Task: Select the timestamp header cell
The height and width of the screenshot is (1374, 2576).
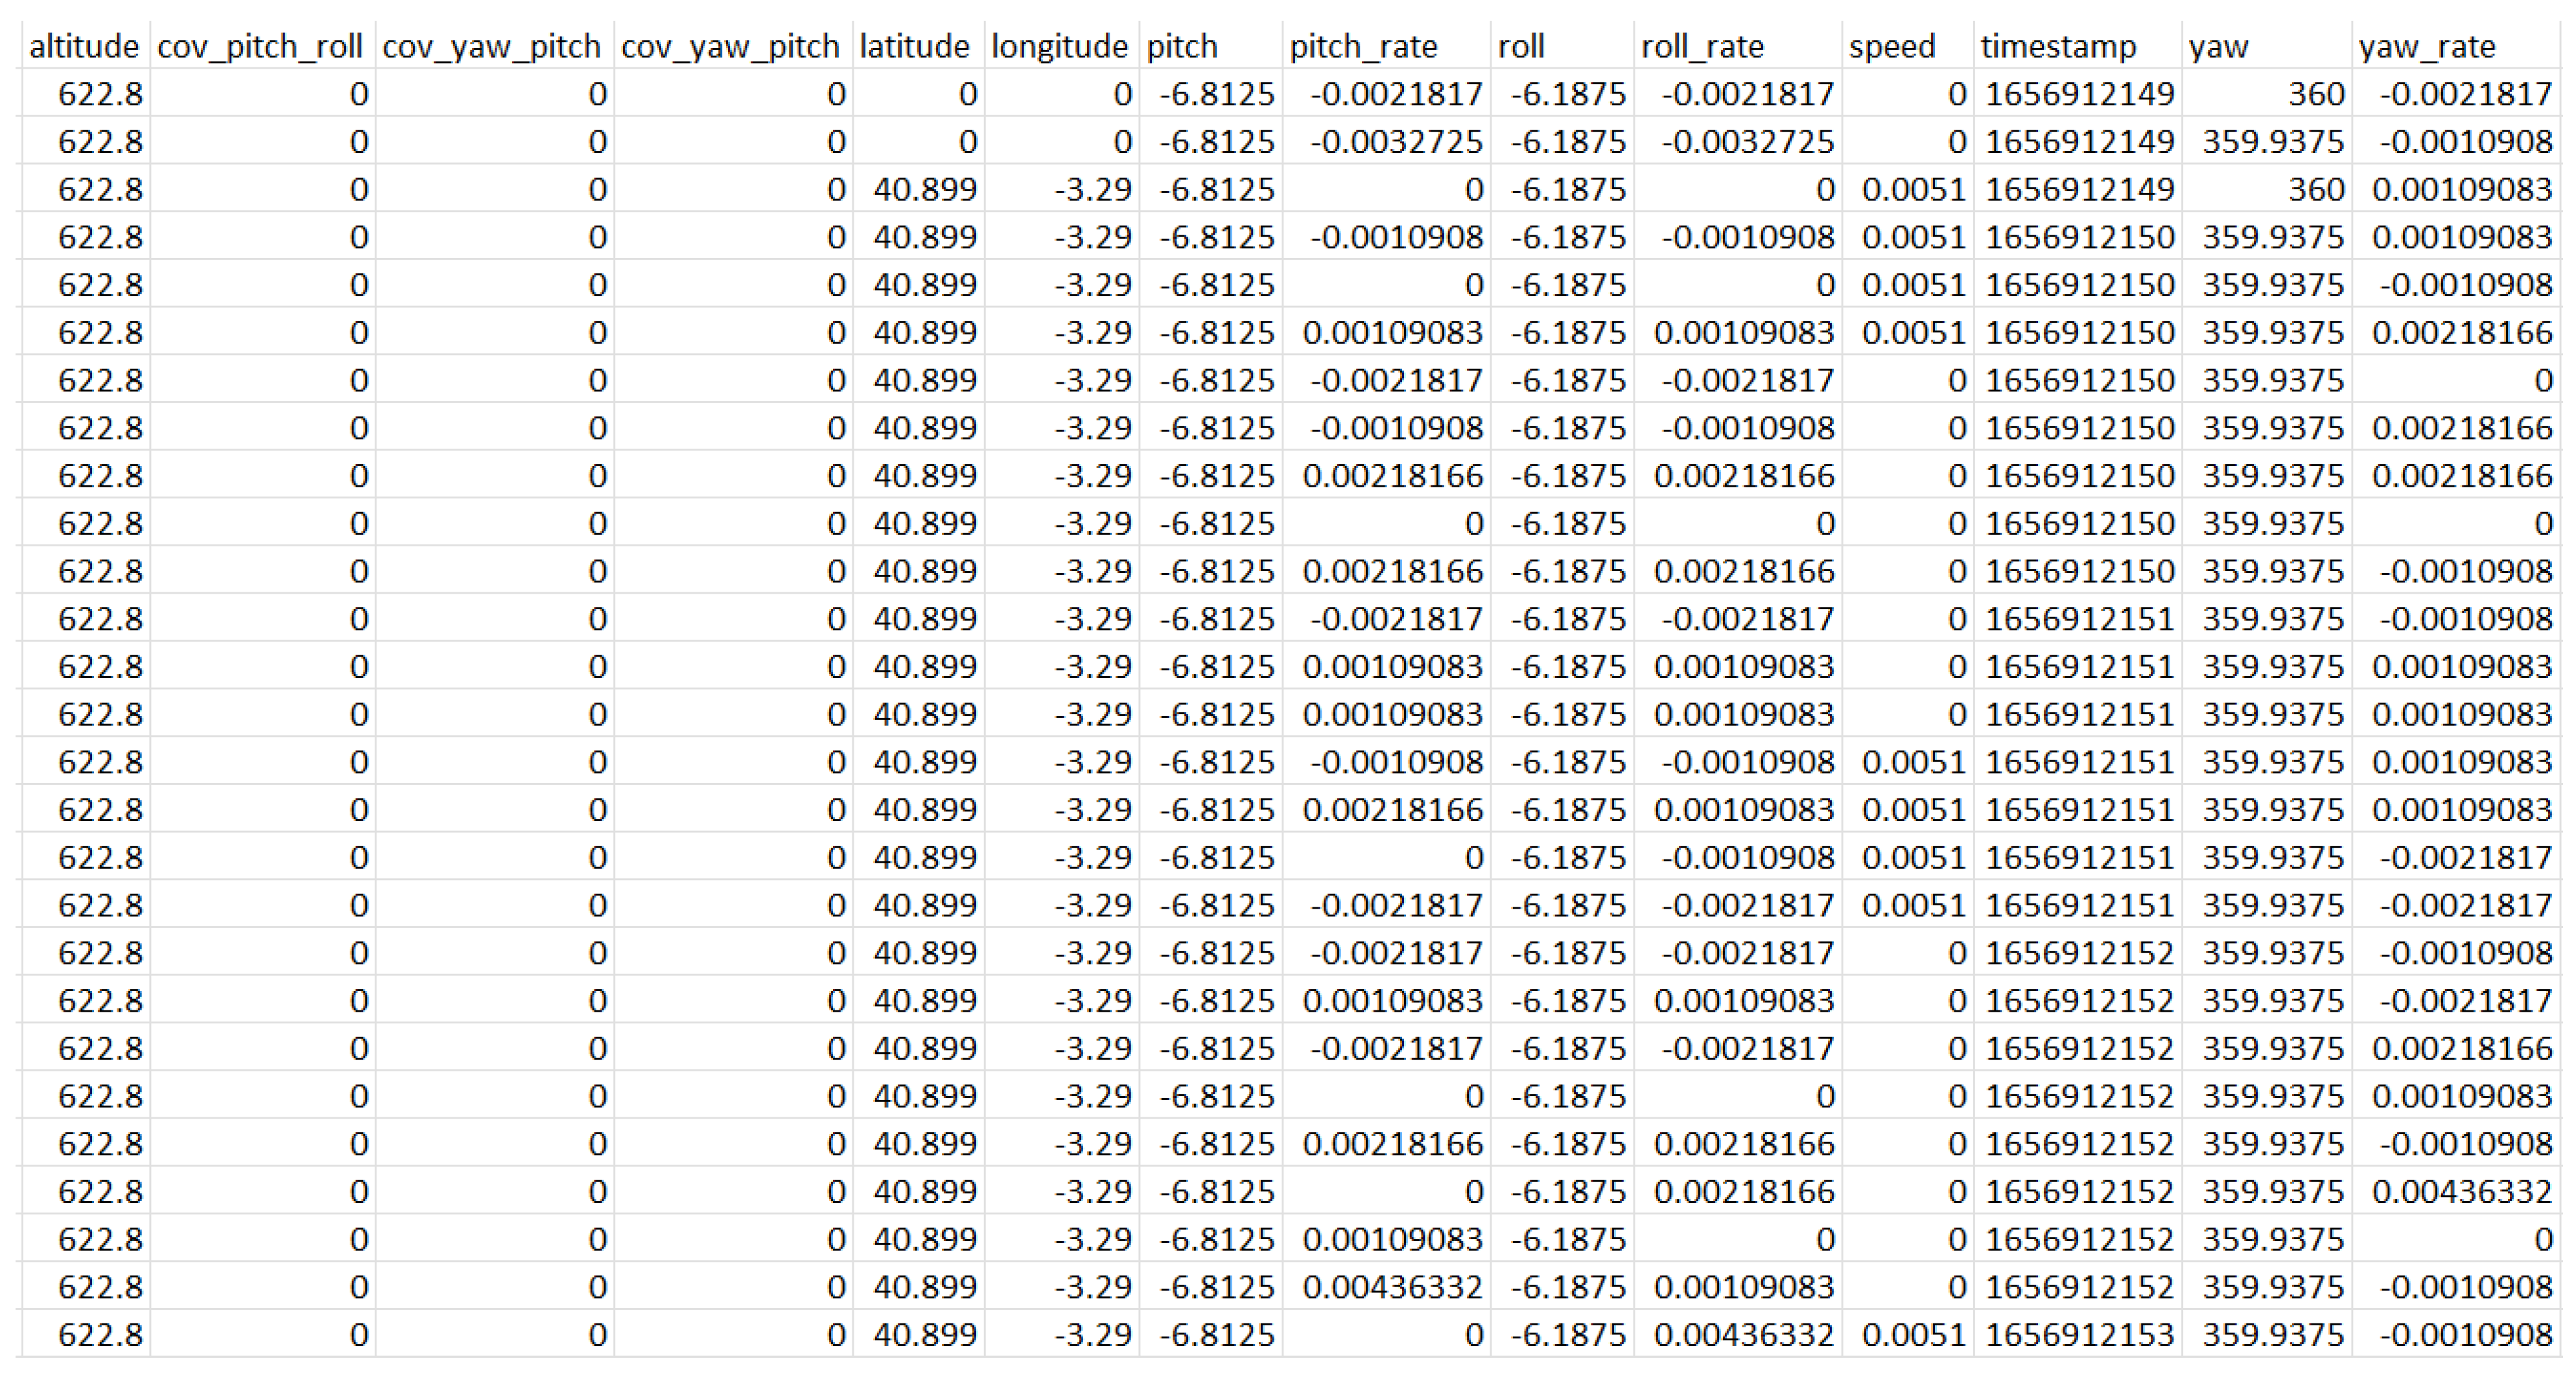Action: pos(2058,46)
